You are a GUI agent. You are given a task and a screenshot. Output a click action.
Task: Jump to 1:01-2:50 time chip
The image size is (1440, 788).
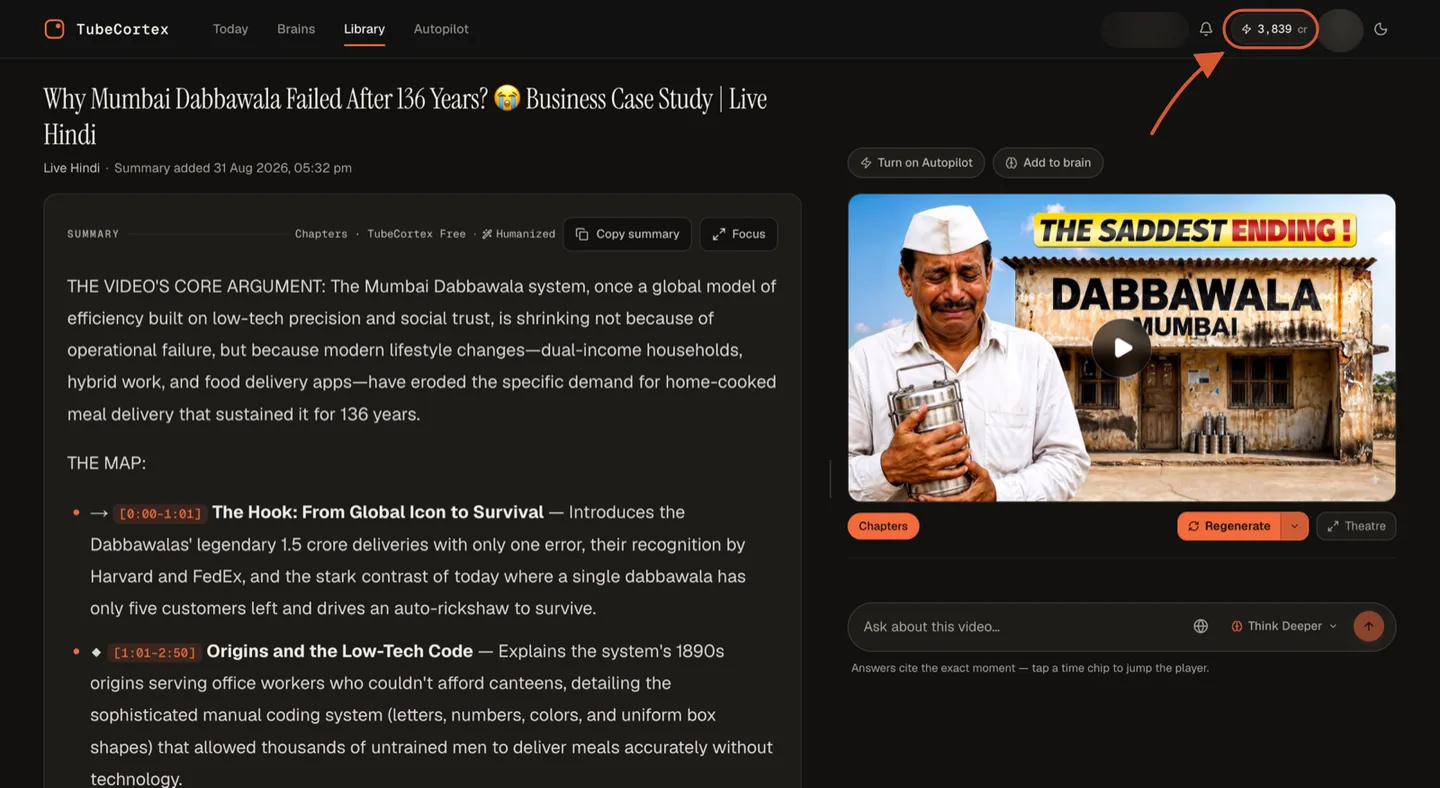[155, 653]
